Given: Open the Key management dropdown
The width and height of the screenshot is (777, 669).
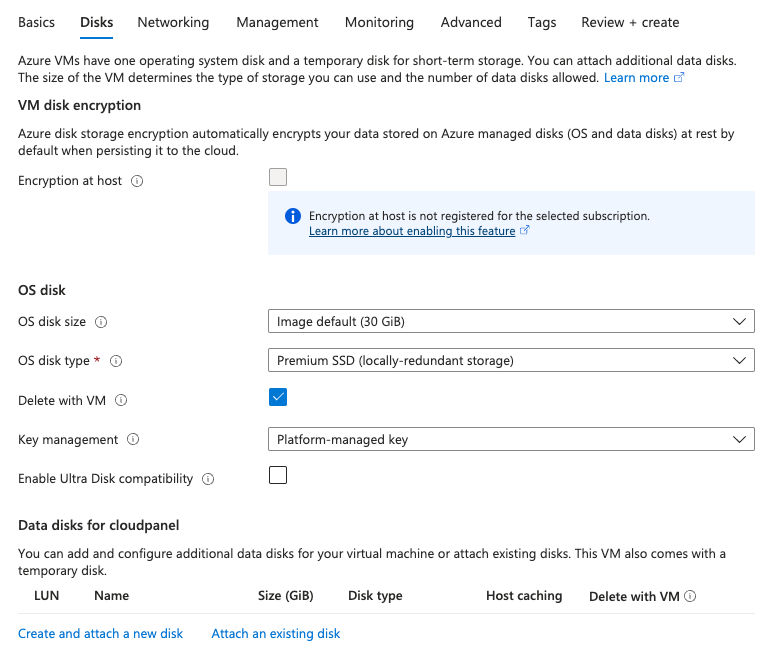Looking at the screenshot, I should coord(510,439).
